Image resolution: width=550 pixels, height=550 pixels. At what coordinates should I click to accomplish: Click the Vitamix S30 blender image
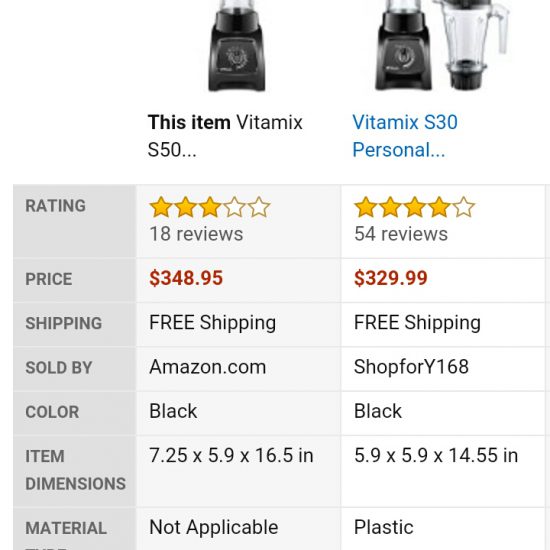pyautogui.click(x=442, y=45)
